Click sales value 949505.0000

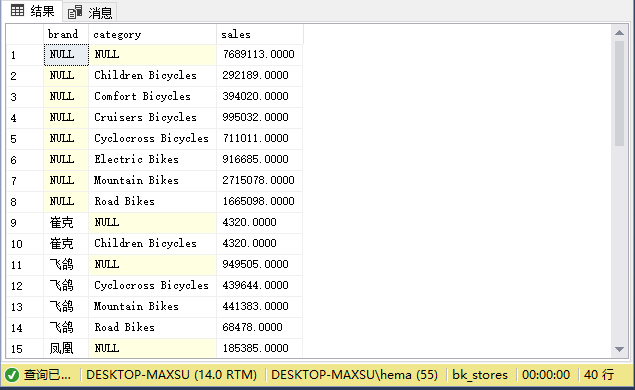click(260, 265)
